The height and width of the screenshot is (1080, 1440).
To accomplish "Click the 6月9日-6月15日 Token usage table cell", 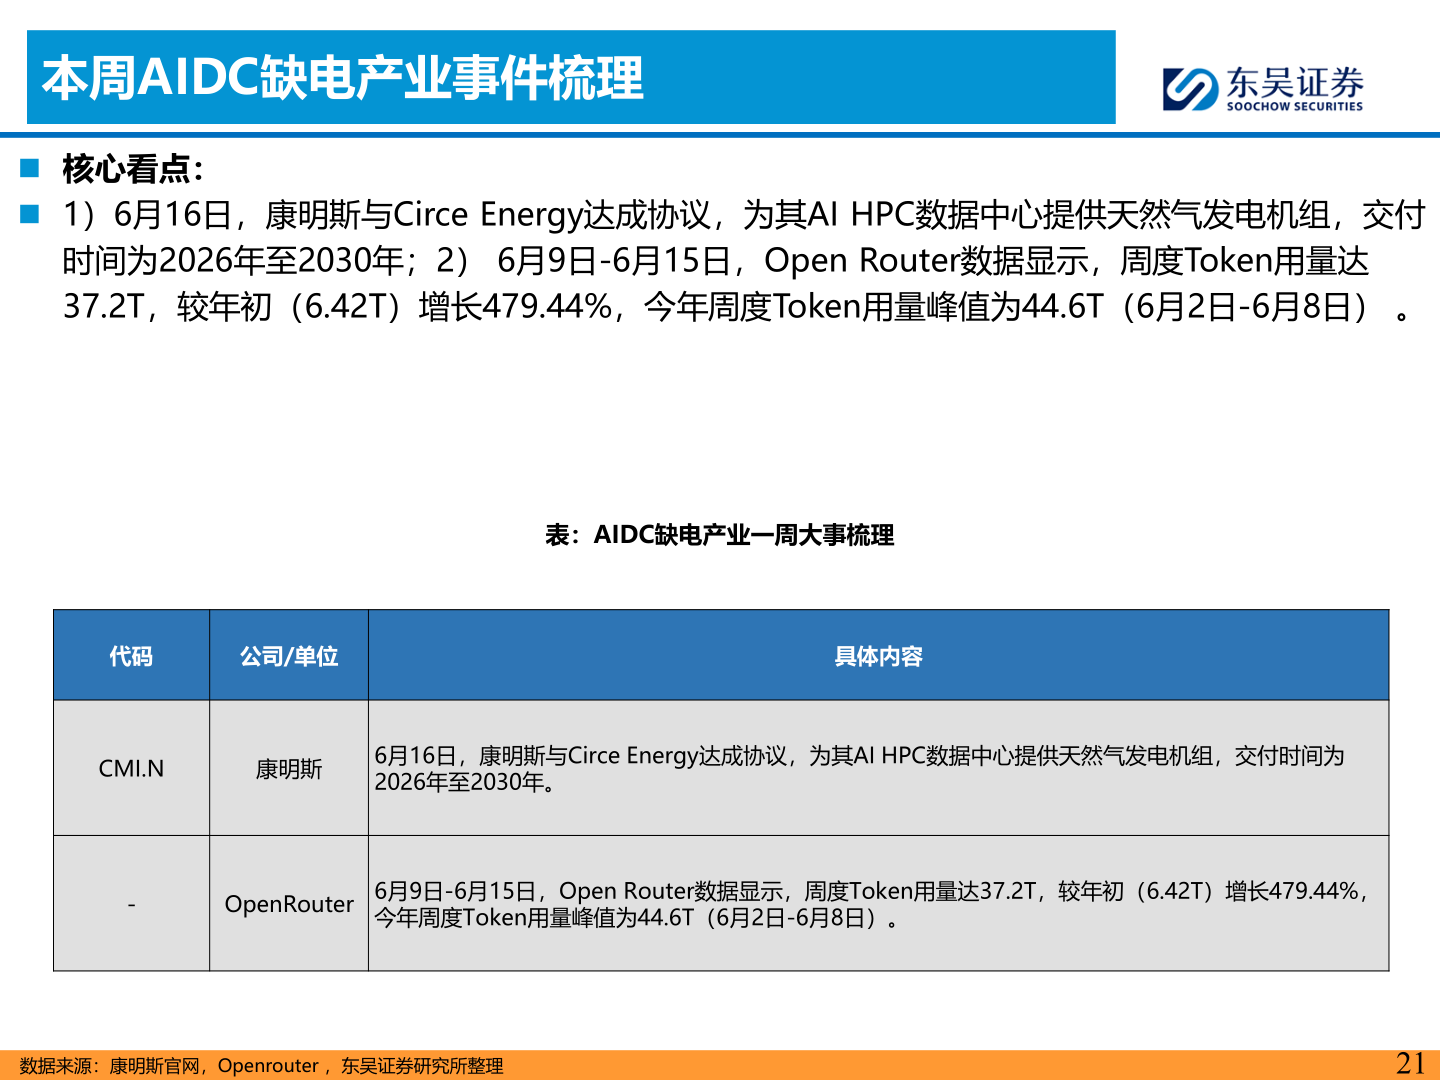I will coord(879,904).
